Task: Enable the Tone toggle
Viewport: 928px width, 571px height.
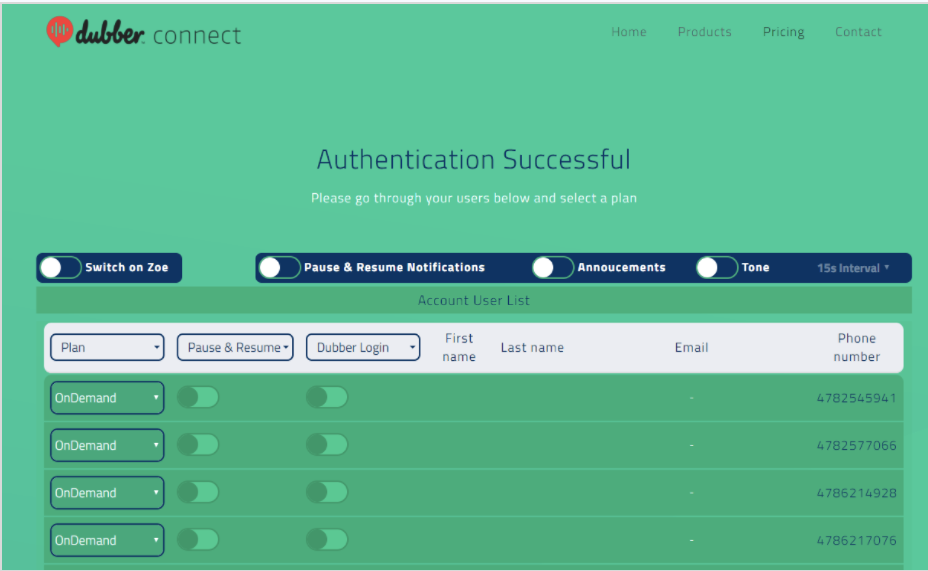Action: point(717,267)
